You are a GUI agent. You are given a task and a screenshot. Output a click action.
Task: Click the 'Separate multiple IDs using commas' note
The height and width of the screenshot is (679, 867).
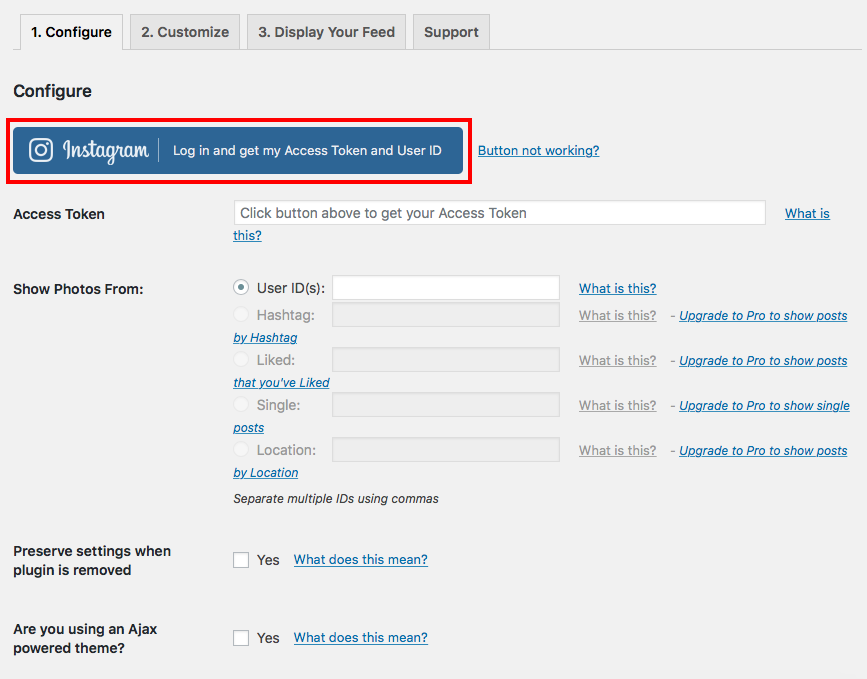coord(336,499)
